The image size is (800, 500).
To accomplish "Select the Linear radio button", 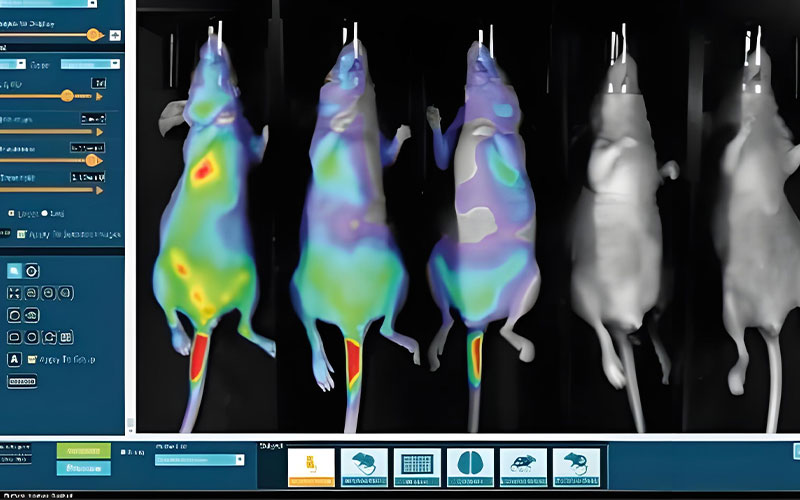I will [11, 213].
